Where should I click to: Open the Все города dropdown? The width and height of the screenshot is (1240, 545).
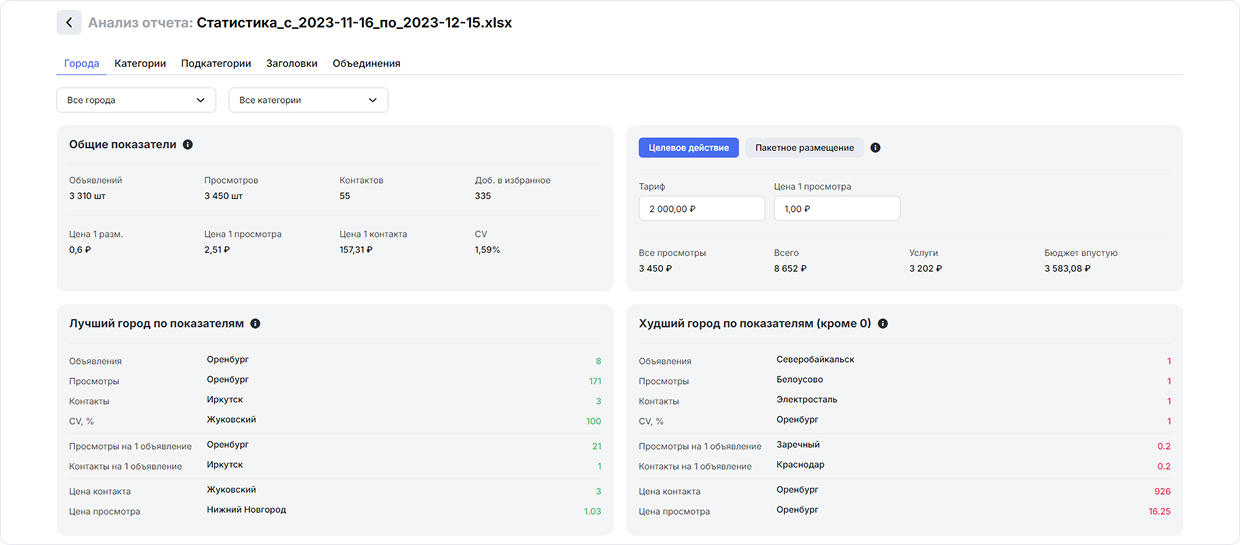[136, 100]
